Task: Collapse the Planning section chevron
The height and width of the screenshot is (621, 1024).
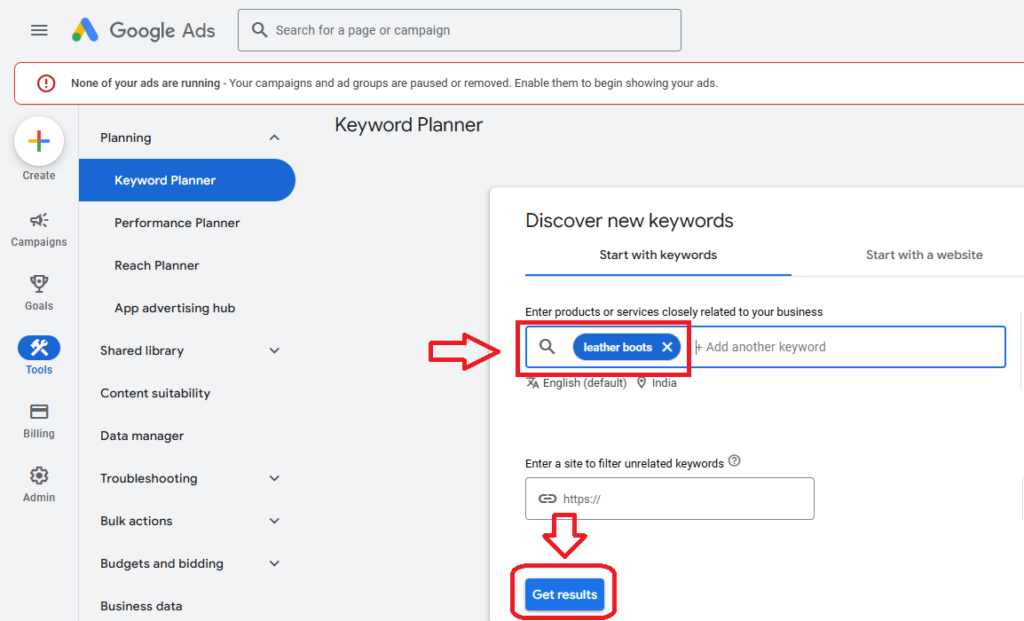Action: point(274,138)
